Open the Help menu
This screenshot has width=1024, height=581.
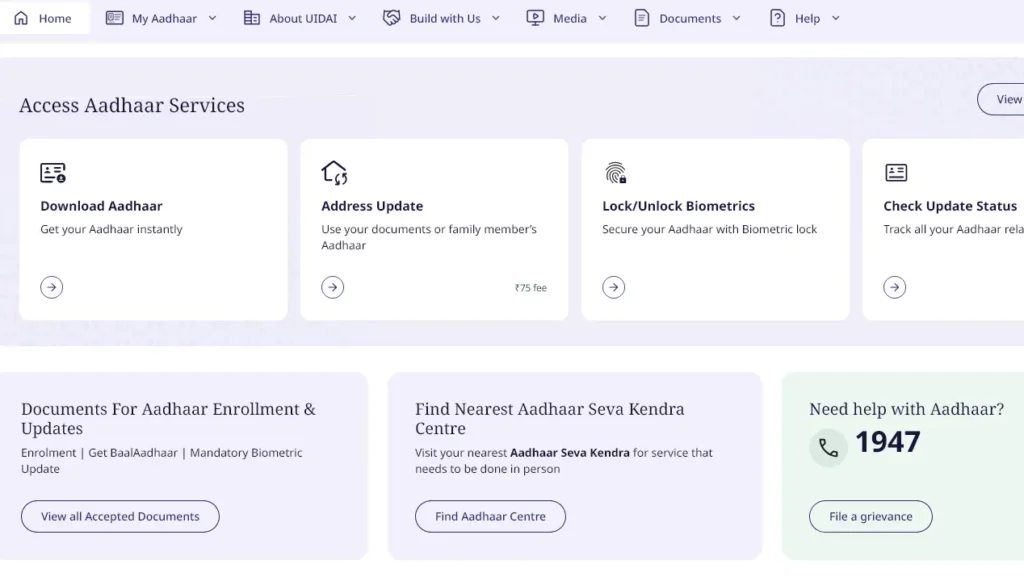click(805, 18)
